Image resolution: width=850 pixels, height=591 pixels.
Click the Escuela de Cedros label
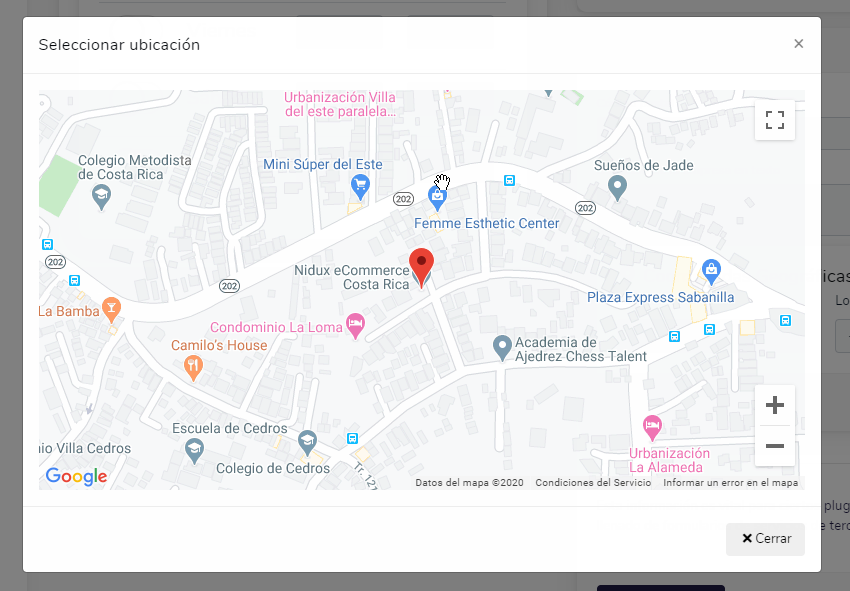[230, 428]
